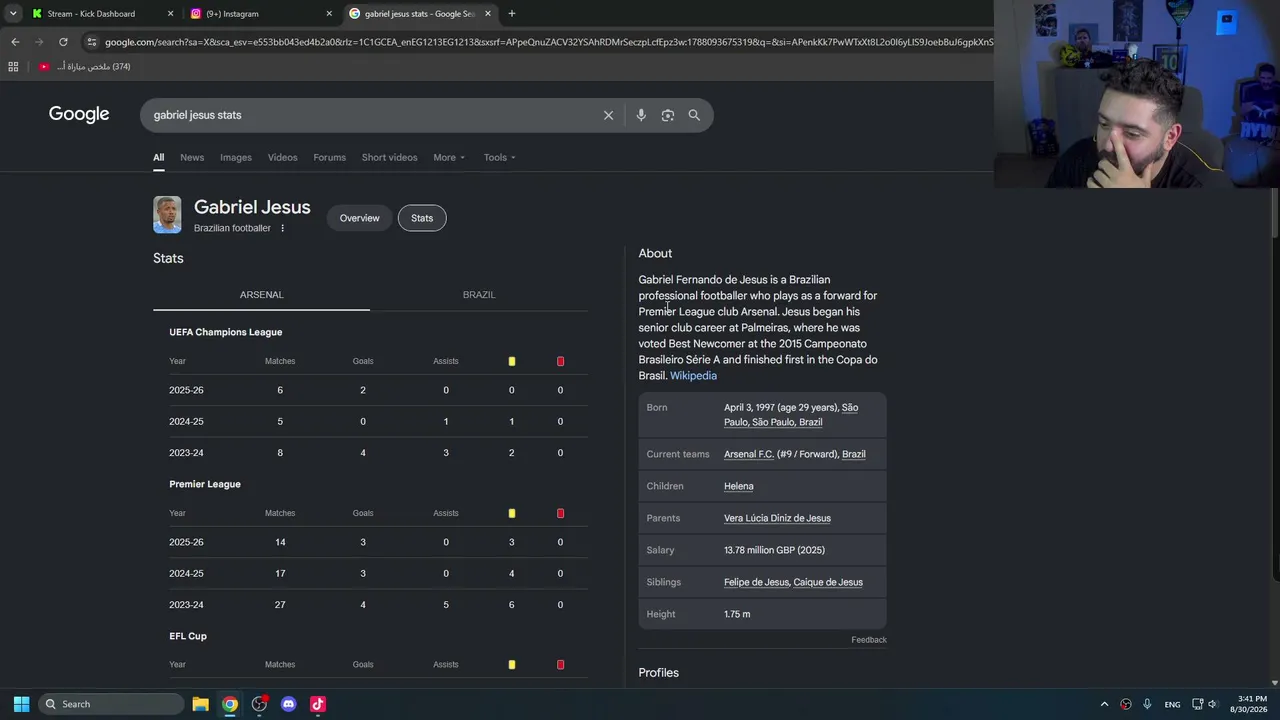This screenshot has height=720, width=1280.
Task: Open a new browser tab
Action: click(x=512, y=14)
